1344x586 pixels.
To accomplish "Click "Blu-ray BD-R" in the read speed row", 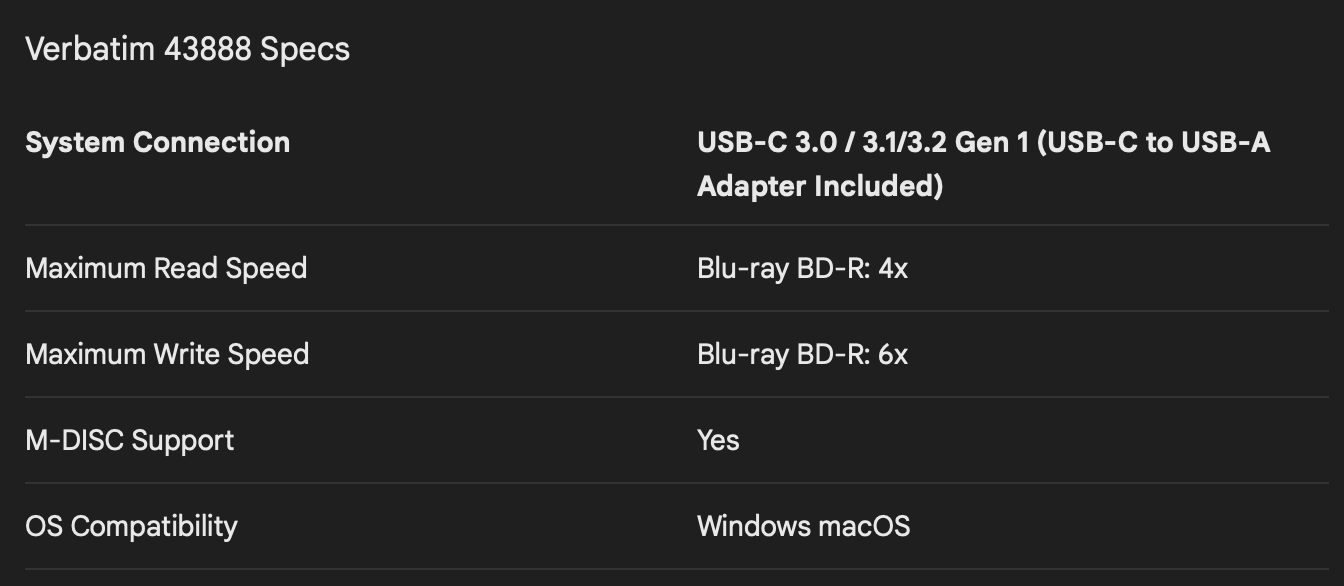I will 782,268.
